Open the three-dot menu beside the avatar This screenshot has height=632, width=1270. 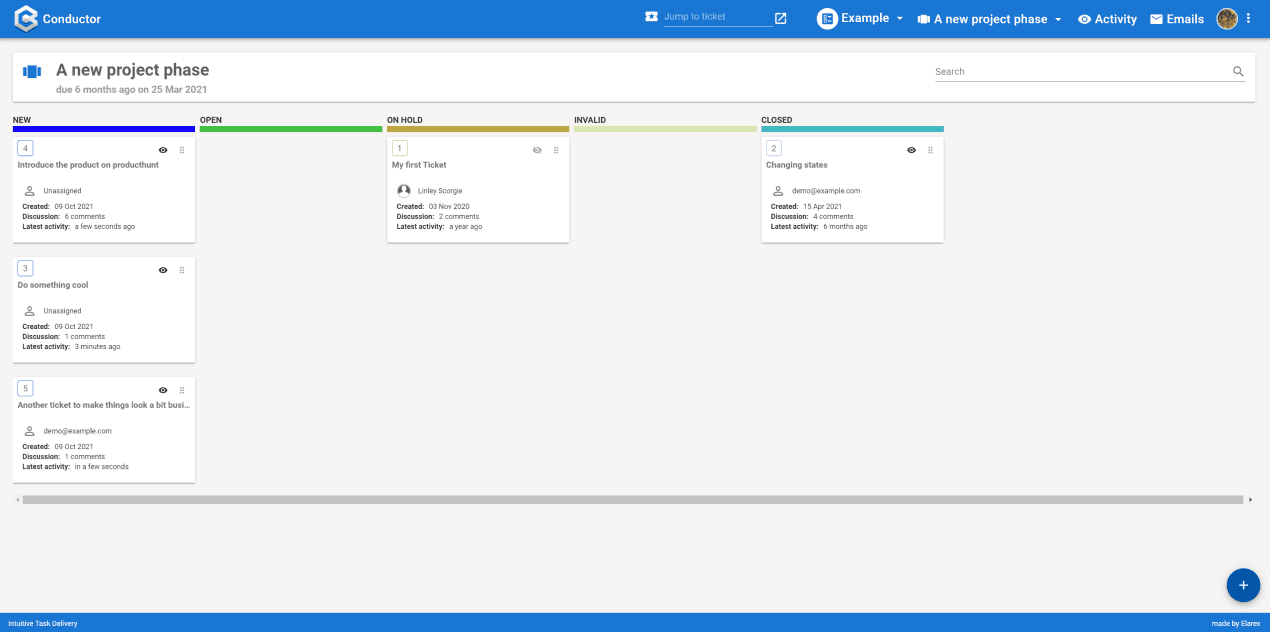[1248, 19]
